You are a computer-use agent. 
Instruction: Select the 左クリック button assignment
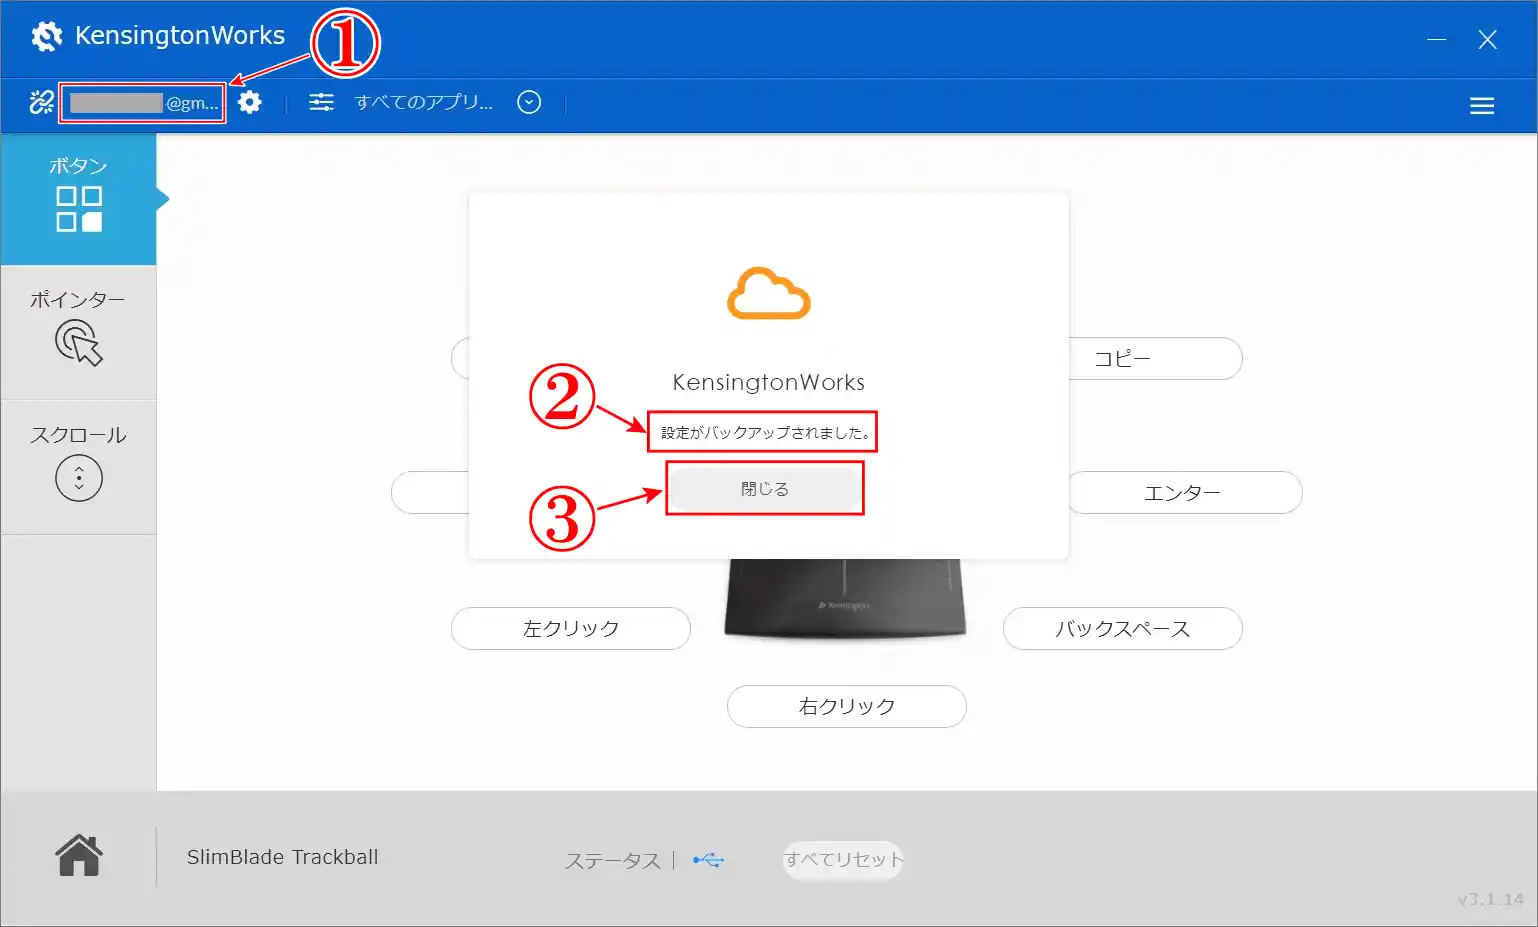click(571, 628)
